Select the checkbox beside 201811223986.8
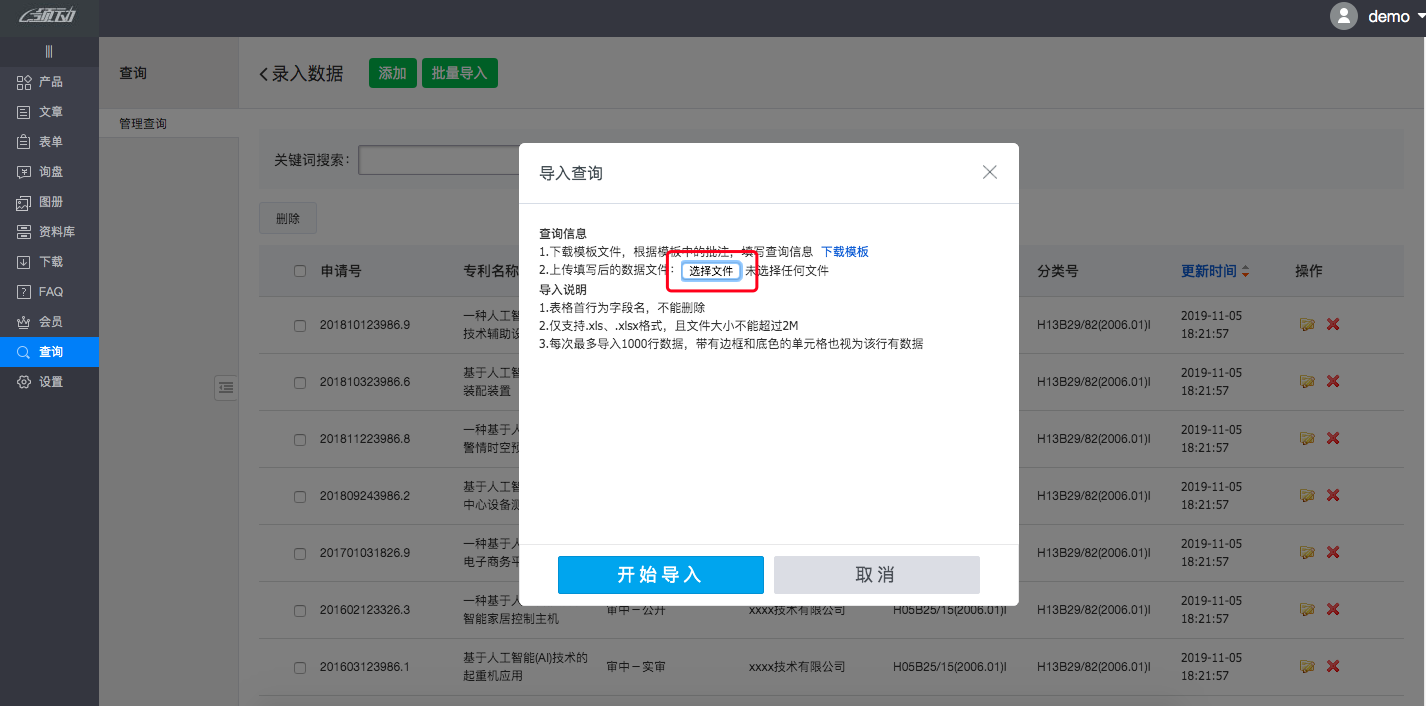The height and width of the screenshot is (706, 1426). tap(299, 438)
